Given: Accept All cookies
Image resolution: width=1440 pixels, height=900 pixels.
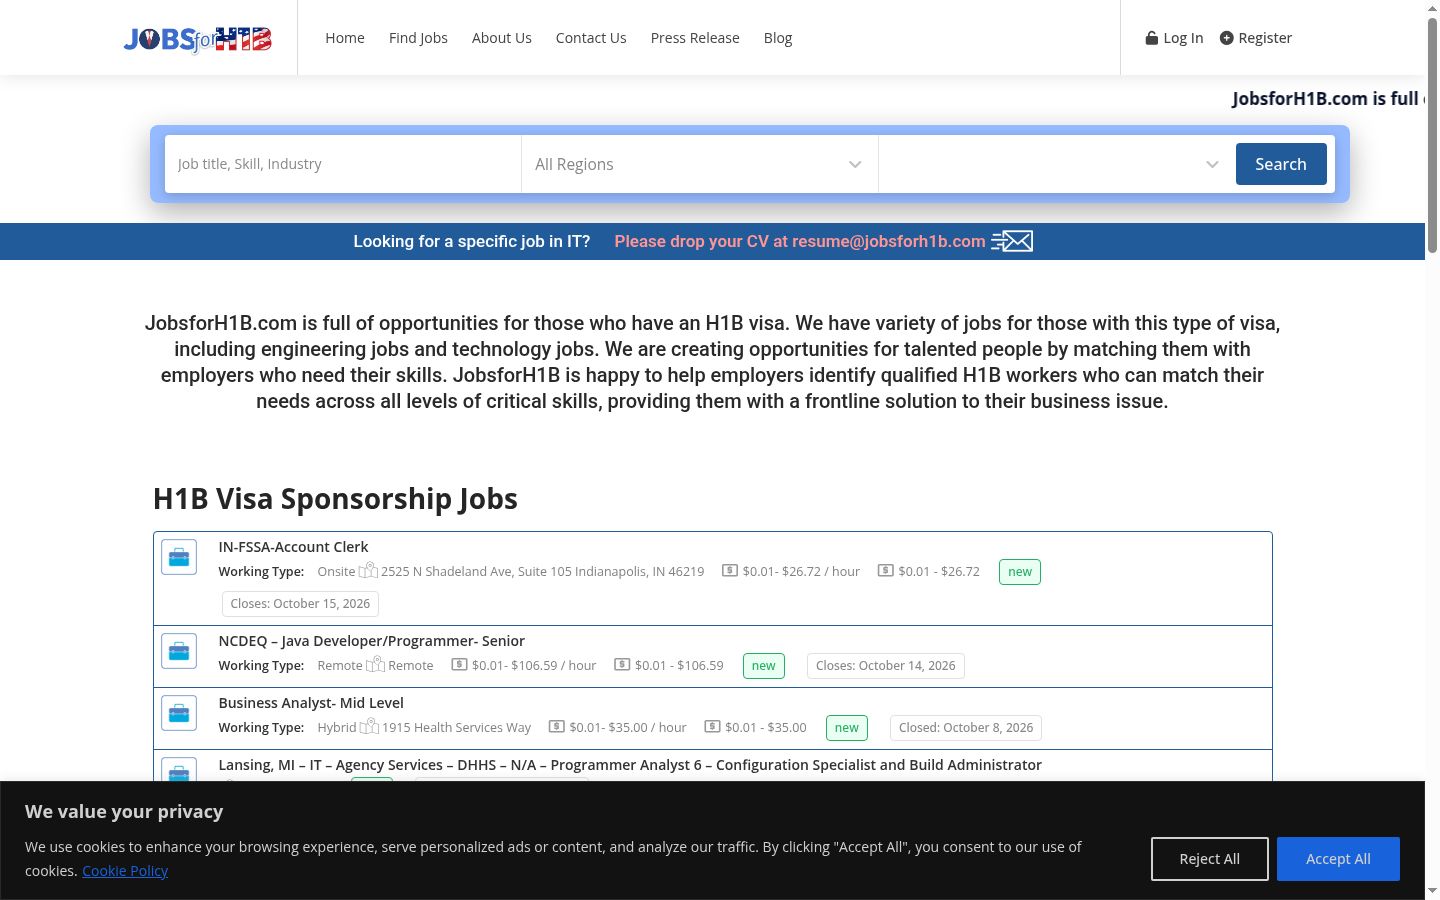Looking at the screenshot, I should click(x=1338, y=859).
